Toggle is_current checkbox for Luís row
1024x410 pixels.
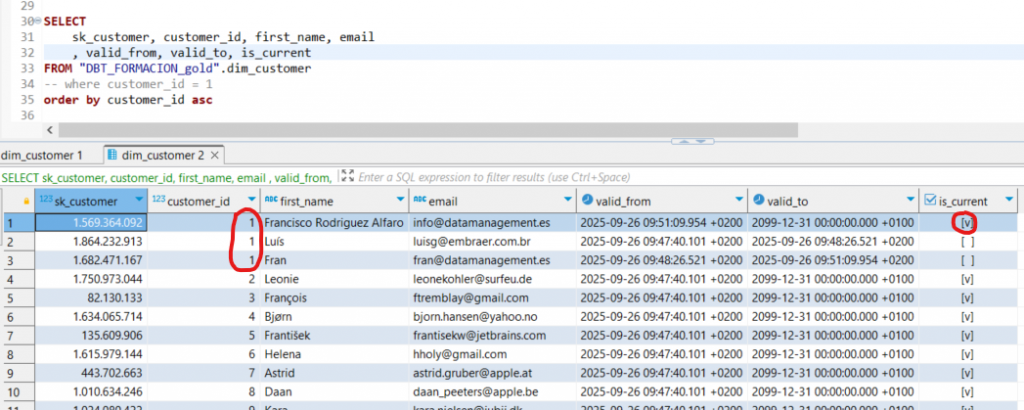(x=966, y=241)
